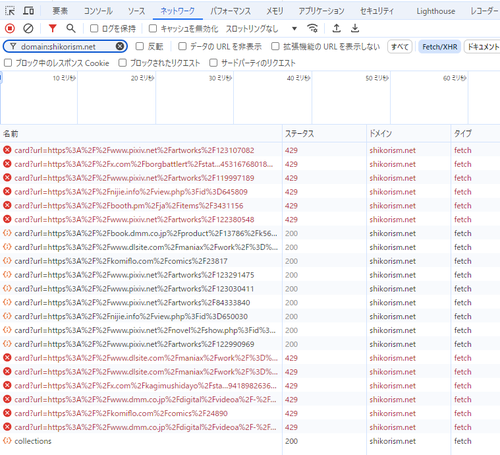Select pixiv artworks 84333840 request row

pos(250,302)
